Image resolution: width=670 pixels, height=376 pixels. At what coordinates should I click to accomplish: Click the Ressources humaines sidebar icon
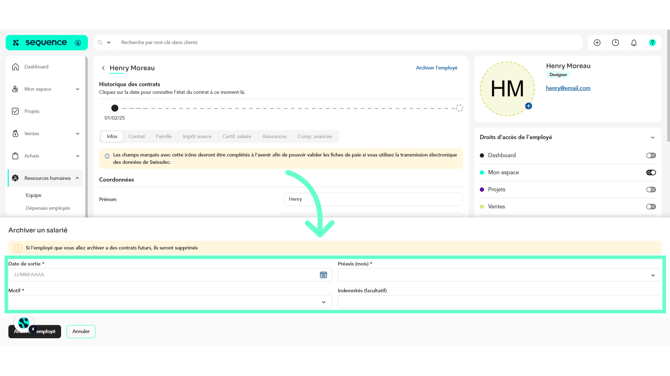15,178
